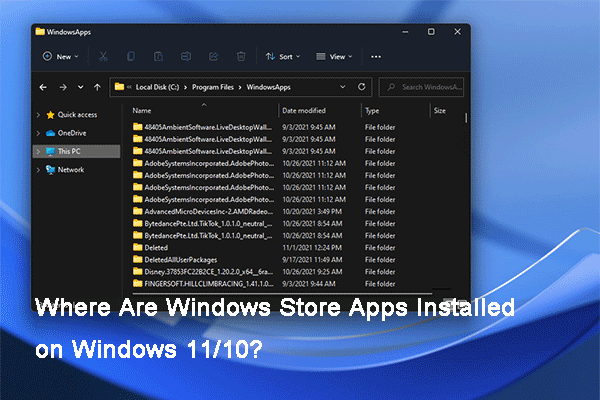
Task: Go up one folder level
Action: tap(98, 87)
